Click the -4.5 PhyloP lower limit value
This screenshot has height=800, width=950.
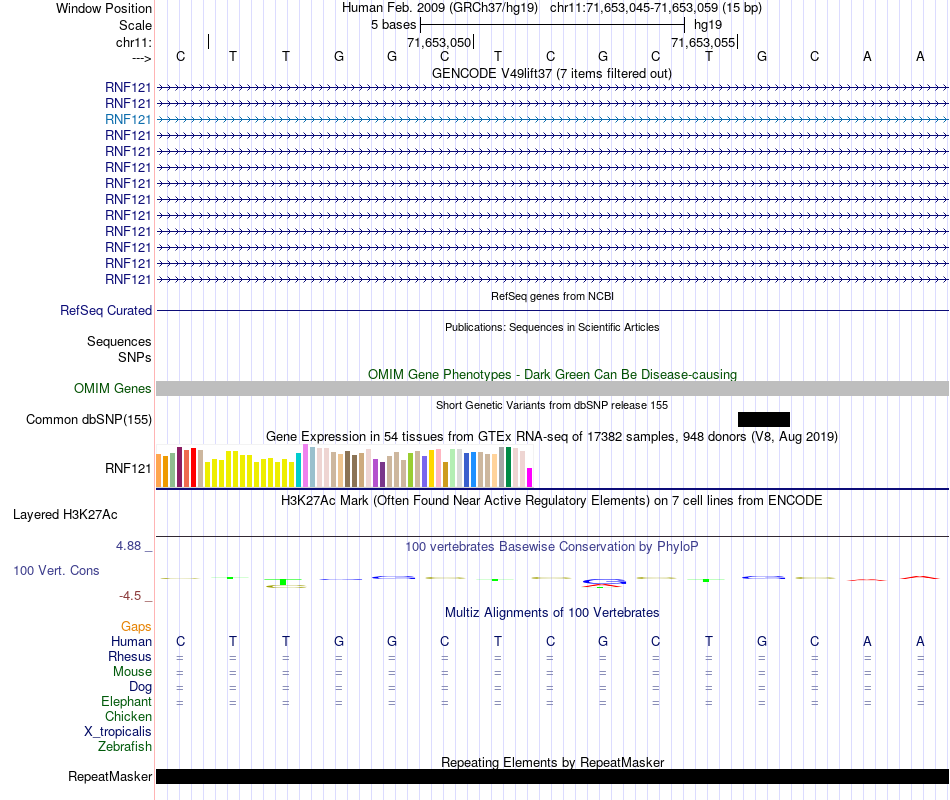[x=130, y=596]
